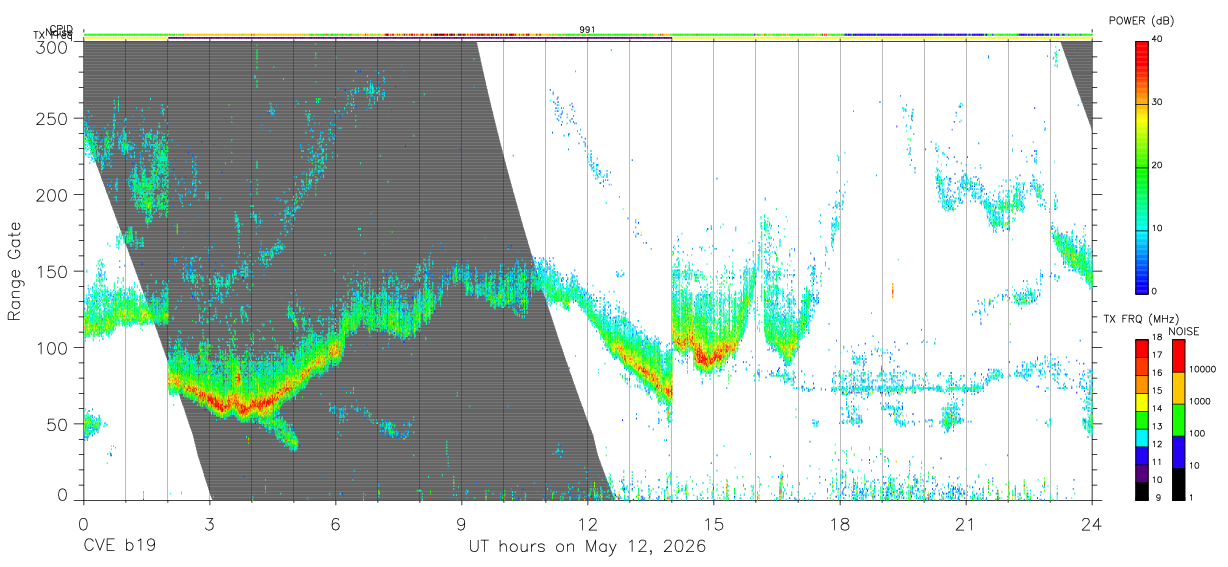Screen dimensions: 1228x567
Task: Click the 9 tick on UT hours axis
Action: click(462, 522)
